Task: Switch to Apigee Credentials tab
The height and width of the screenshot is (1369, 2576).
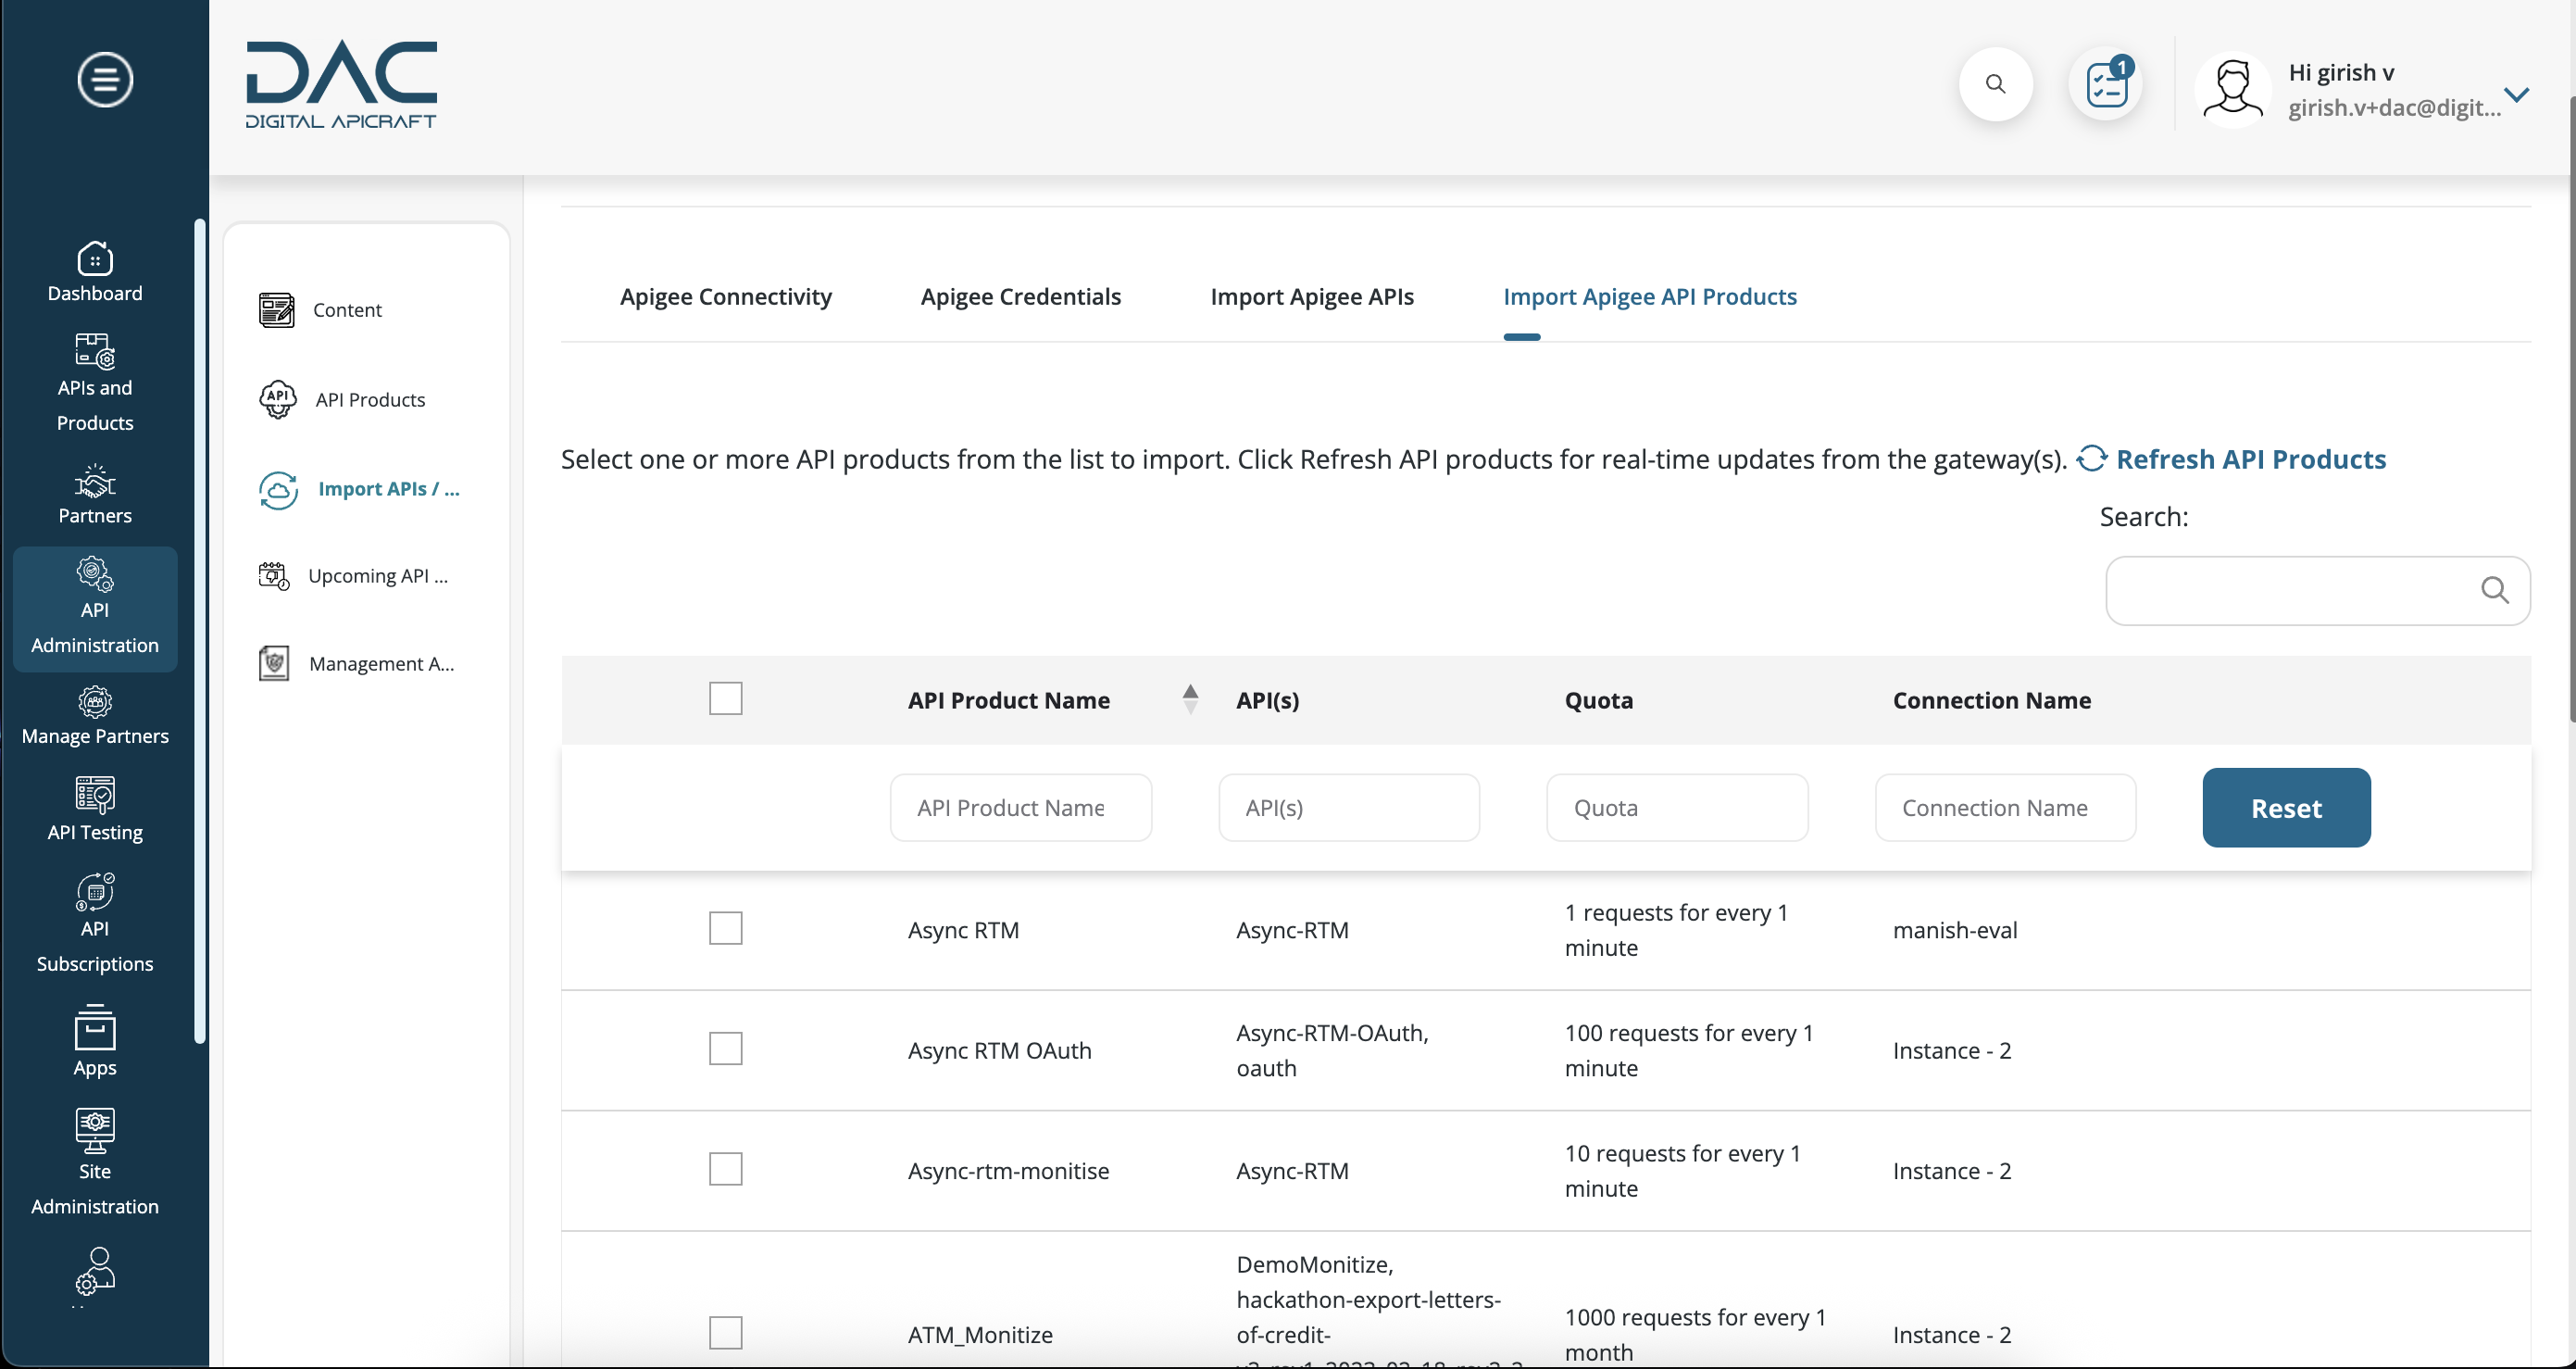Action: click(1020, 296)
